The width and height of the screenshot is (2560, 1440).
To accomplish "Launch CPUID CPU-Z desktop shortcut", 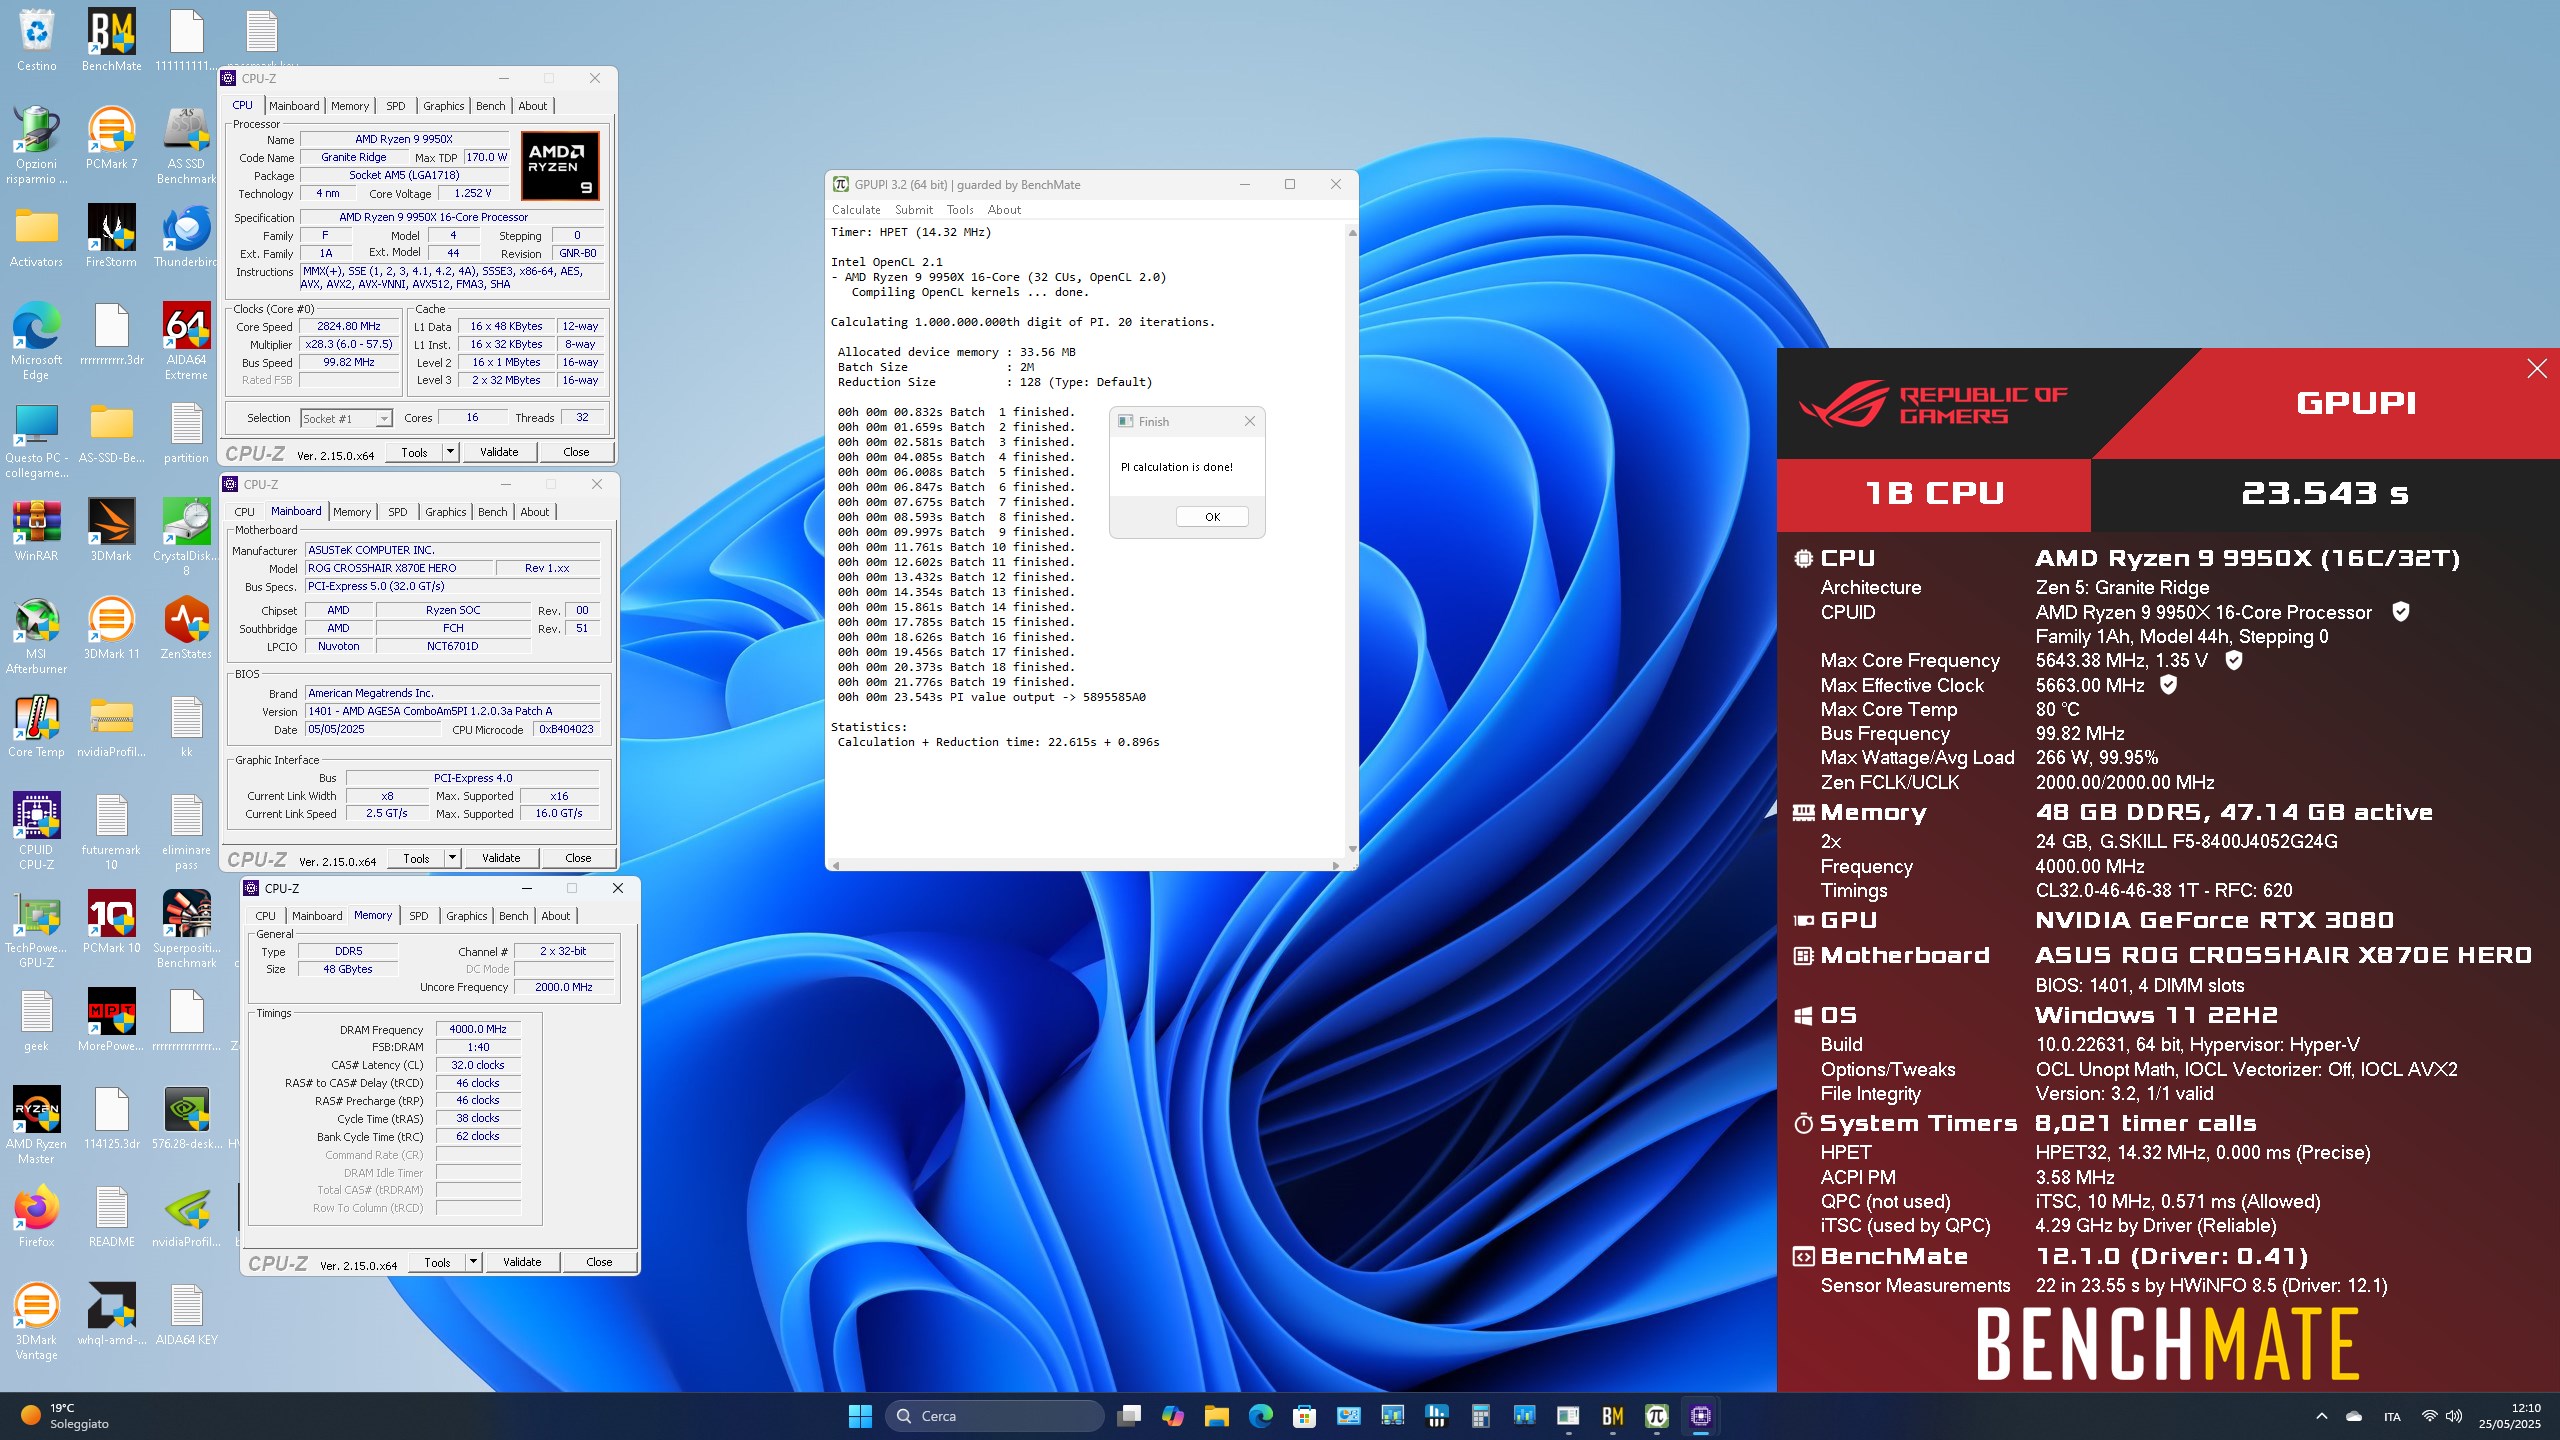I will 36,832.
